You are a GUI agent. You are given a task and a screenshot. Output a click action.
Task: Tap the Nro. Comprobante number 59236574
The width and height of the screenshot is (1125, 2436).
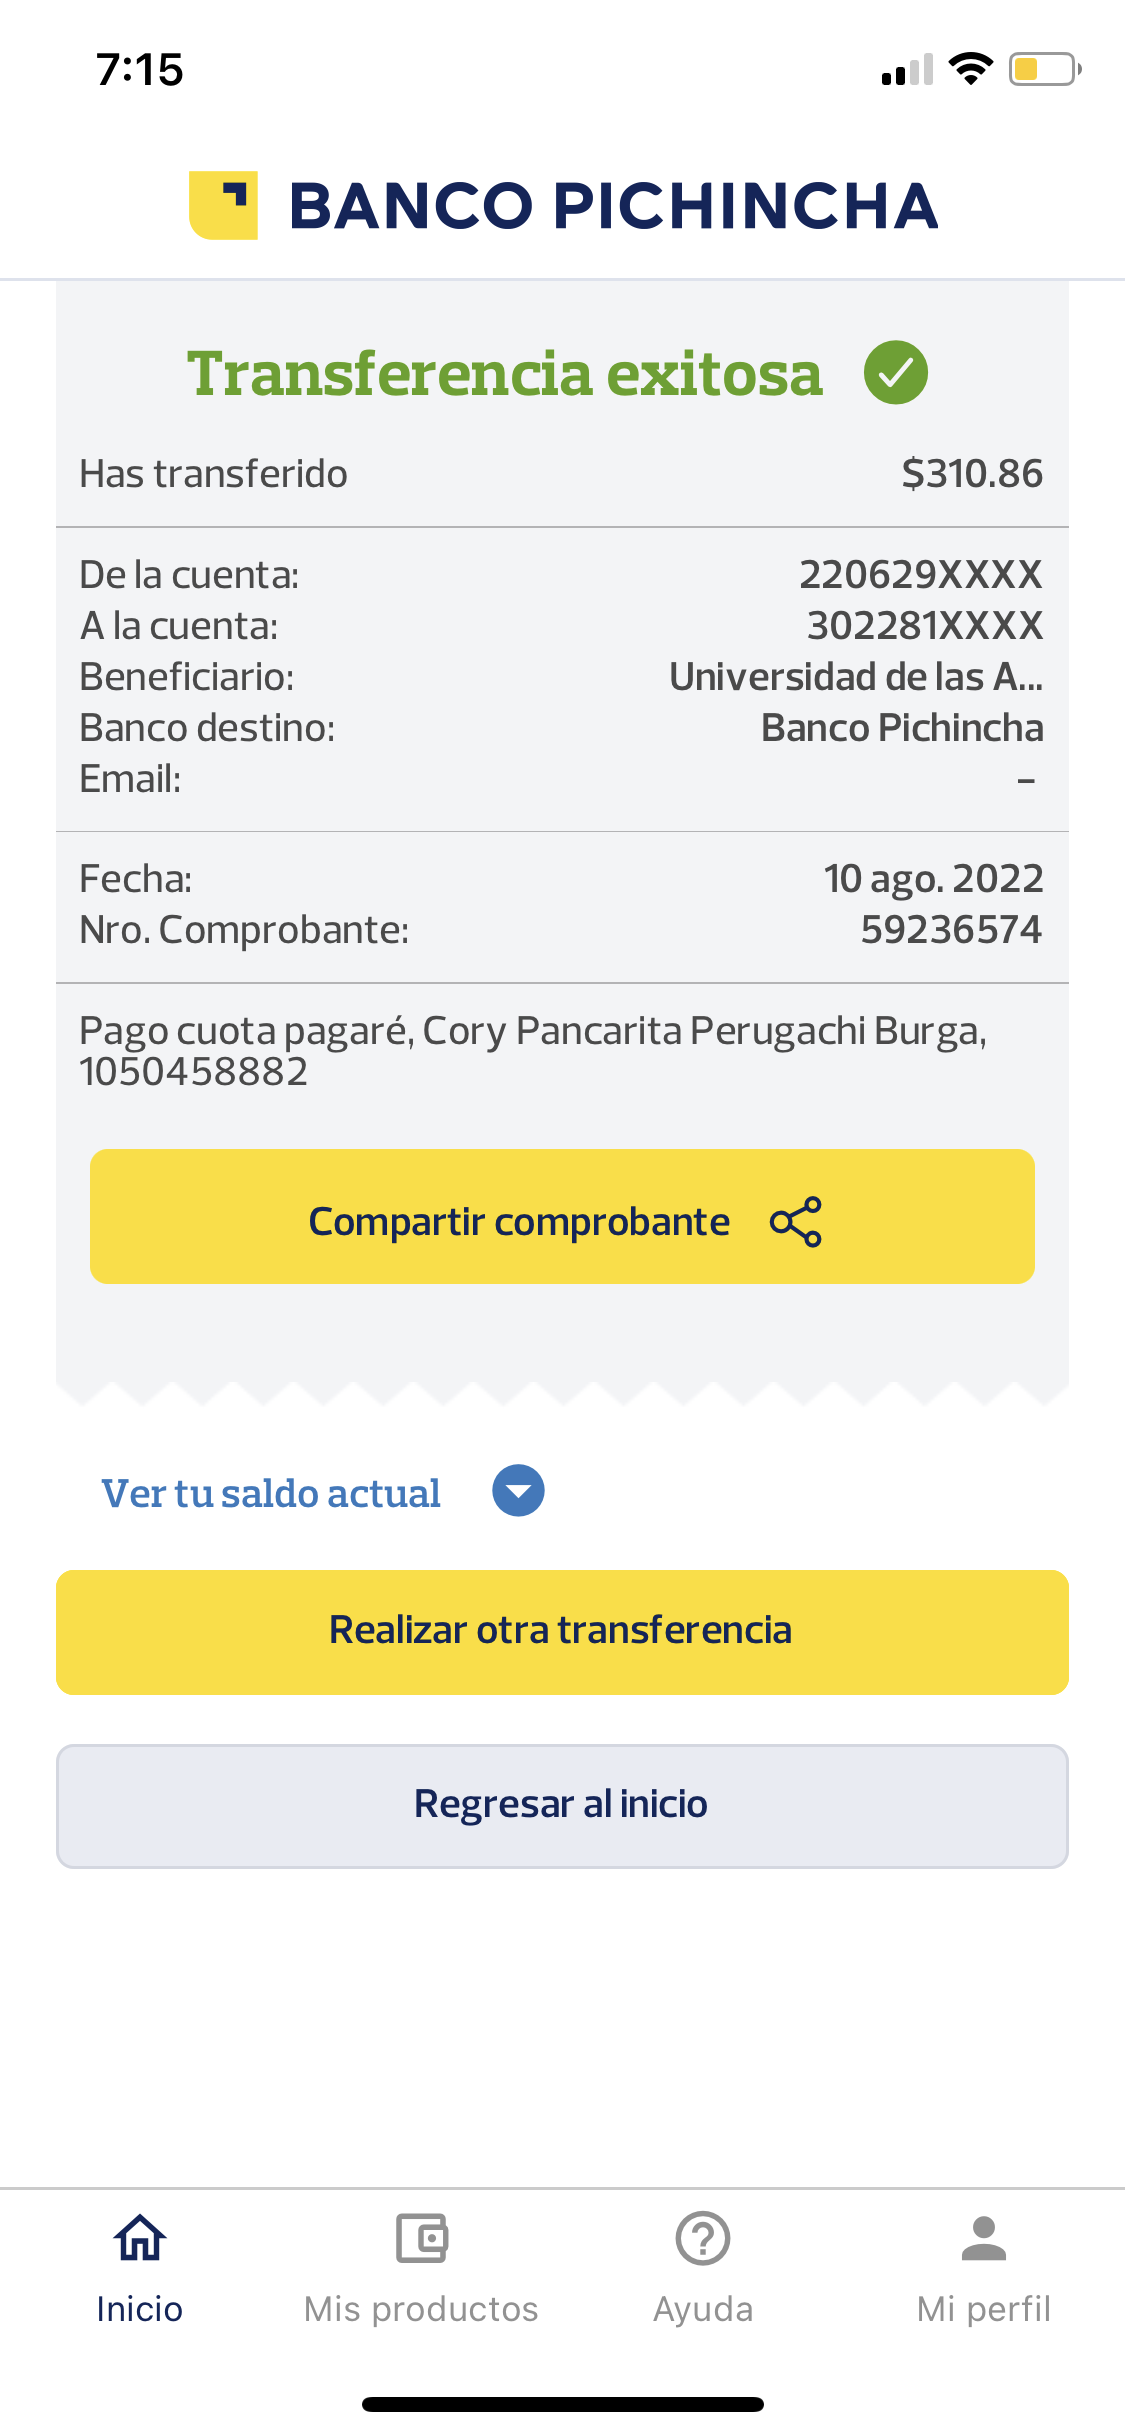pyautogui.click(x=951, y=930)
